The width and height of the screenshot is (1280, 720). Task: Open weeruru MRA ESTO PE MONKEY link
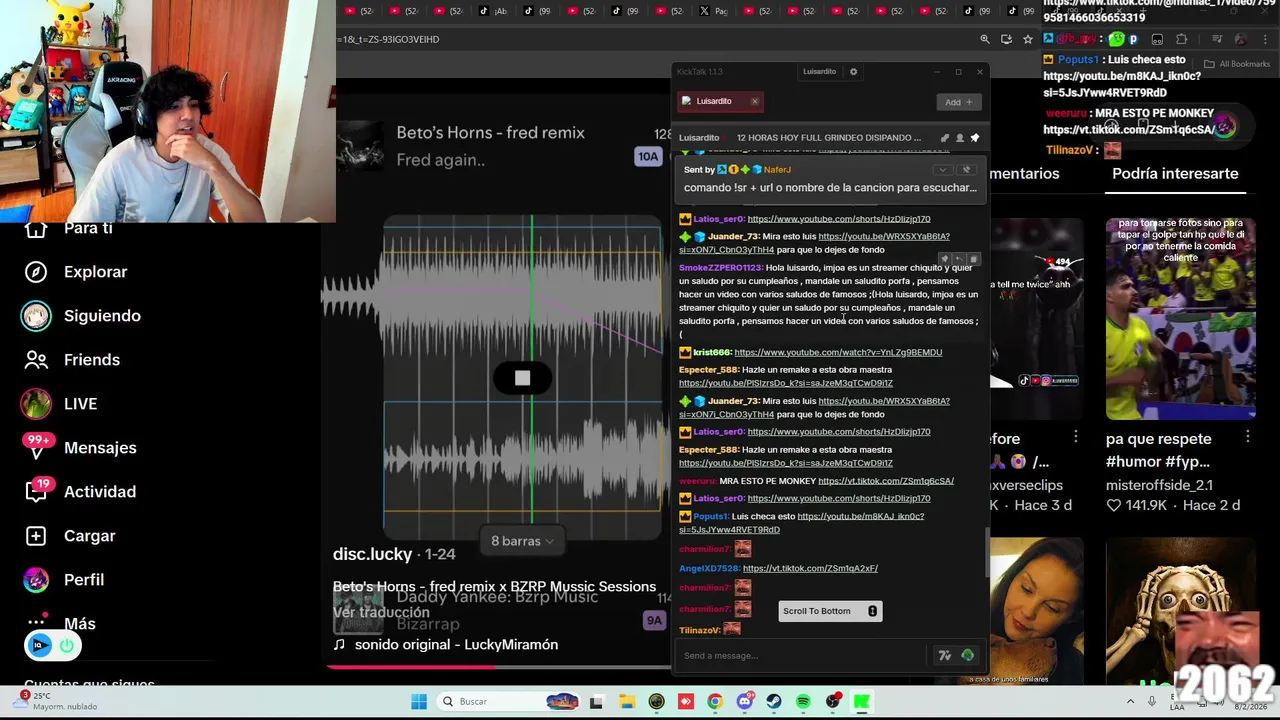(x=885, y=481)
